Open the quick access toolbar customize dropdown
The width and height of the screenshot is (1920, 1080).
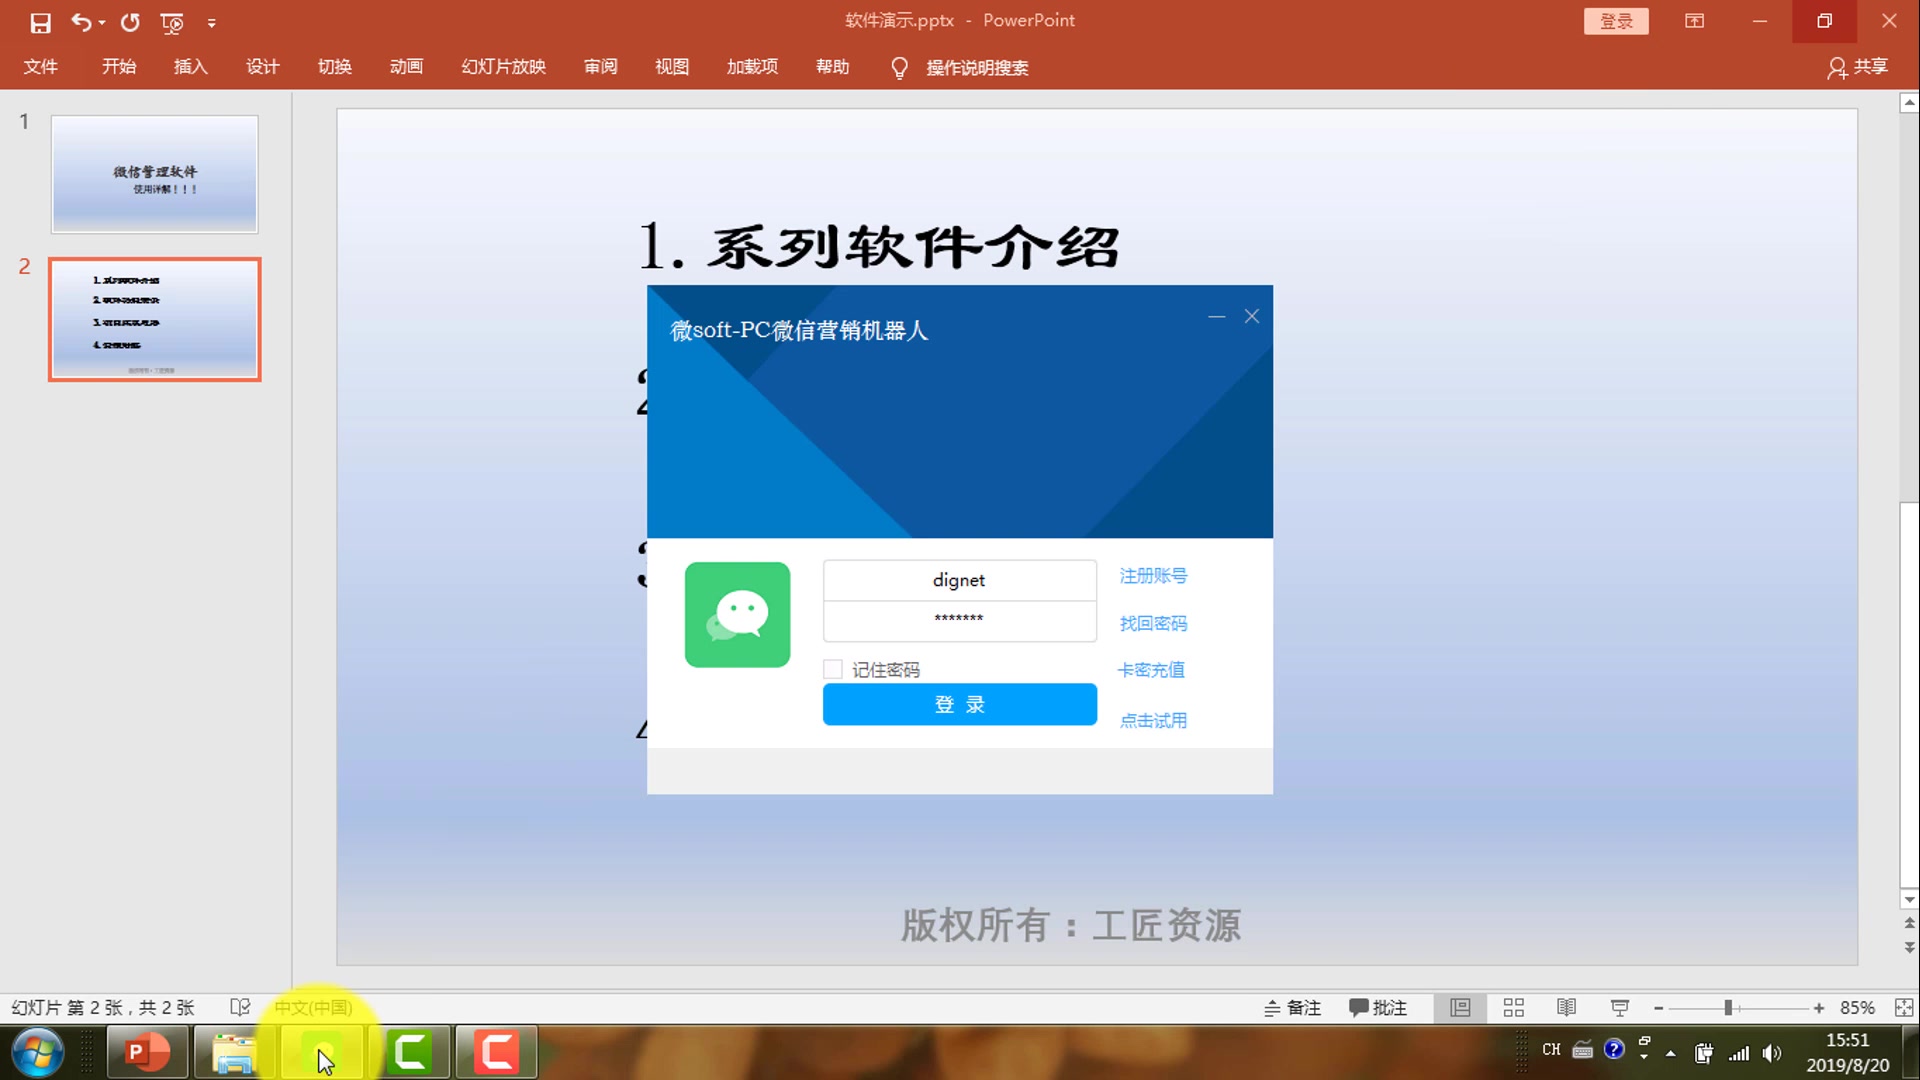(x=212, y=22)
